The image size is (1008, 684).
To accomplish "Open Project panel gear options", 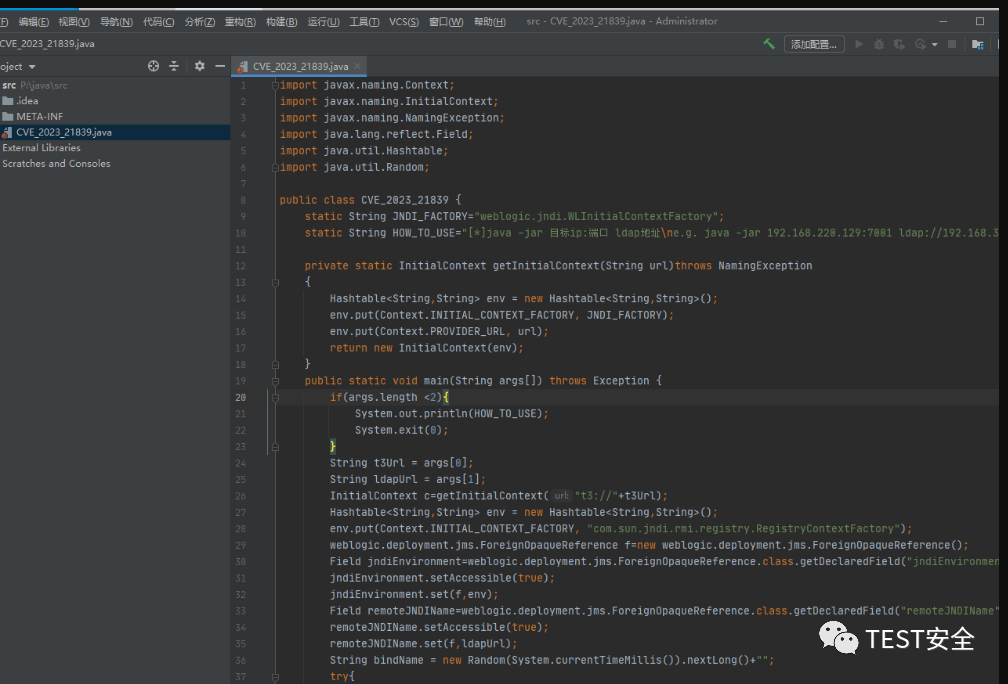I will pos(199,66).
